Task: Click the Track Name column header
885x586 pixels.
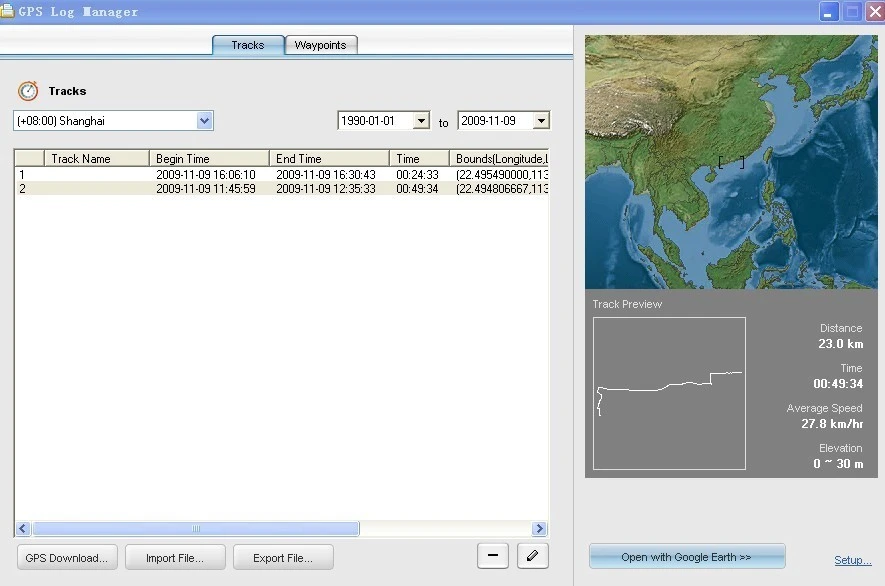Action: click(x=97, y=159)
